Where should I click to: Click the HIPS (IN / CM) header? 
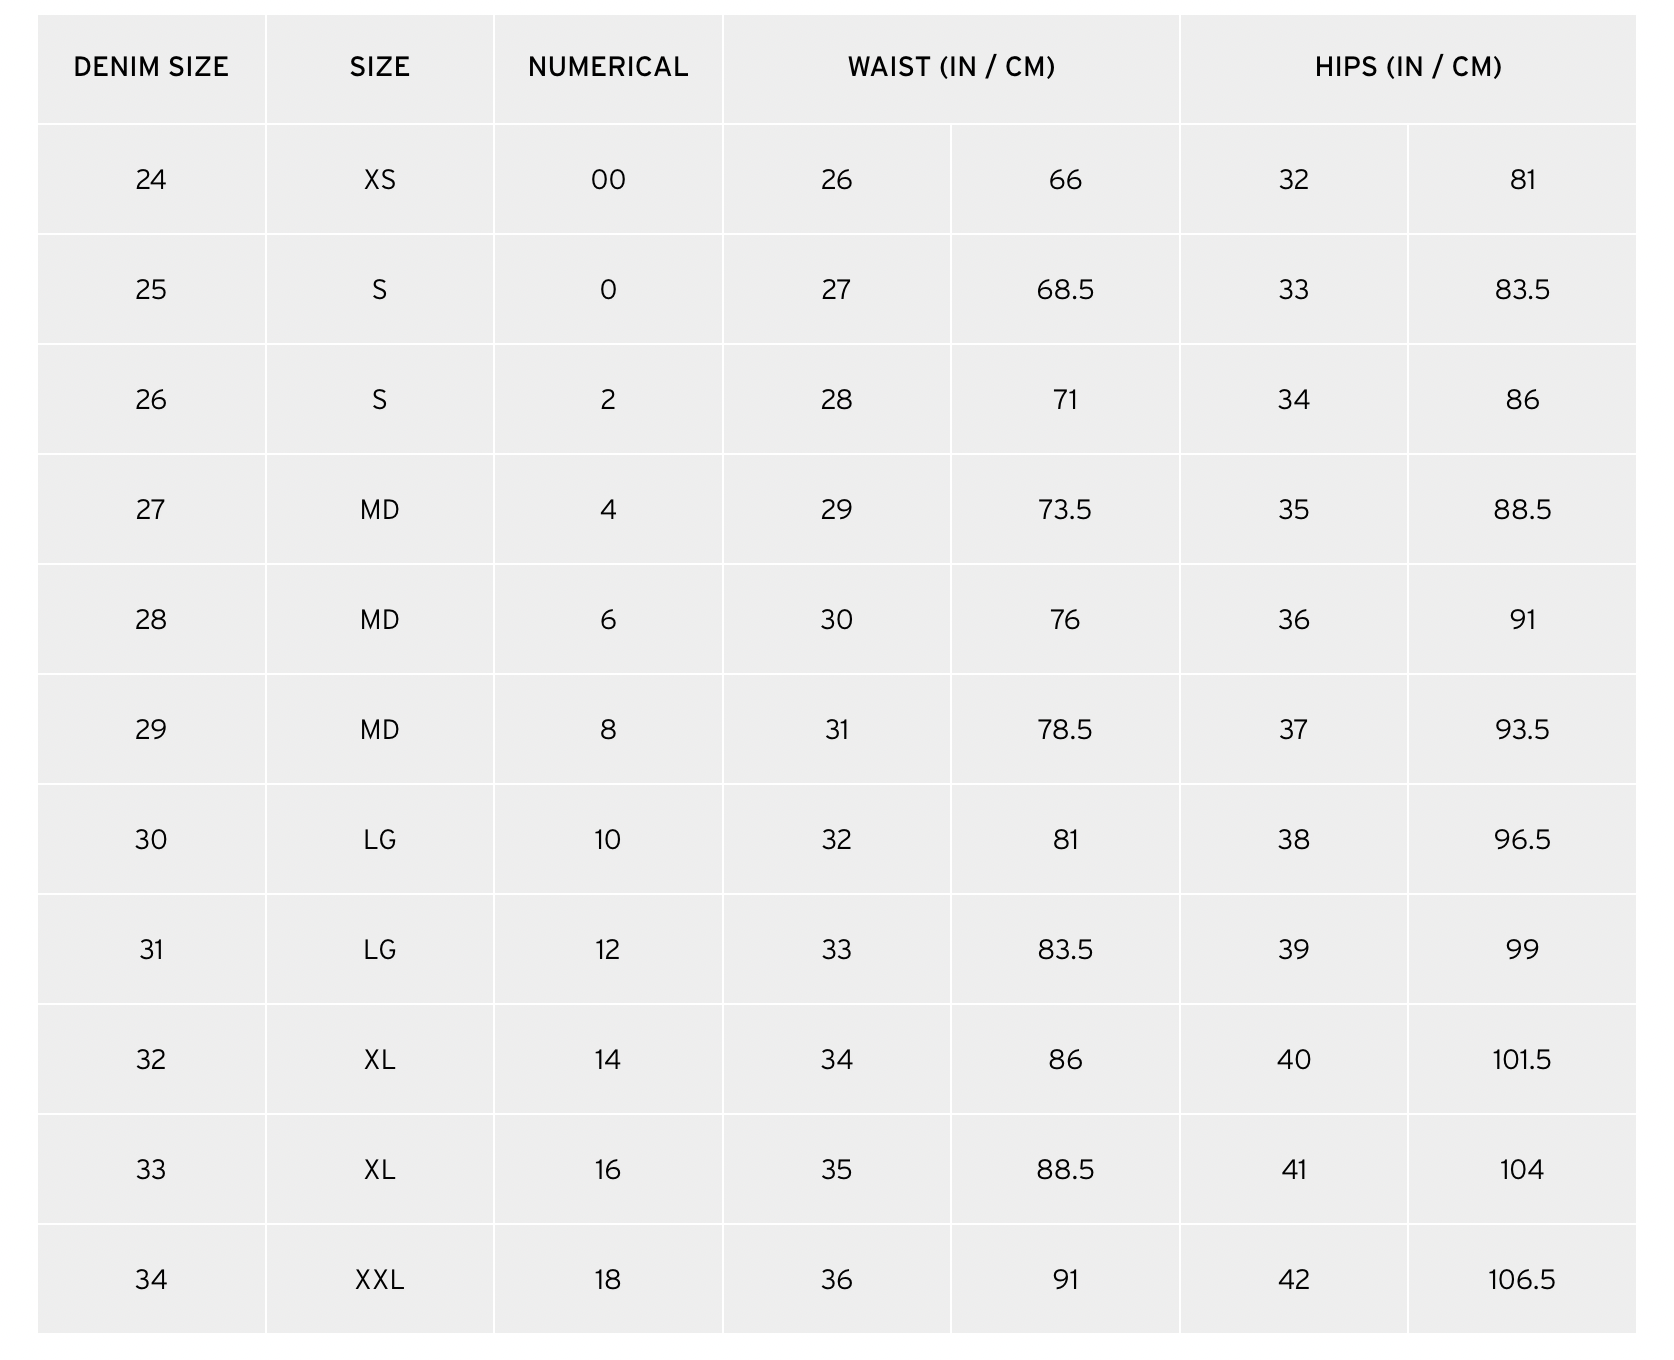click(x=1408, y=68)
